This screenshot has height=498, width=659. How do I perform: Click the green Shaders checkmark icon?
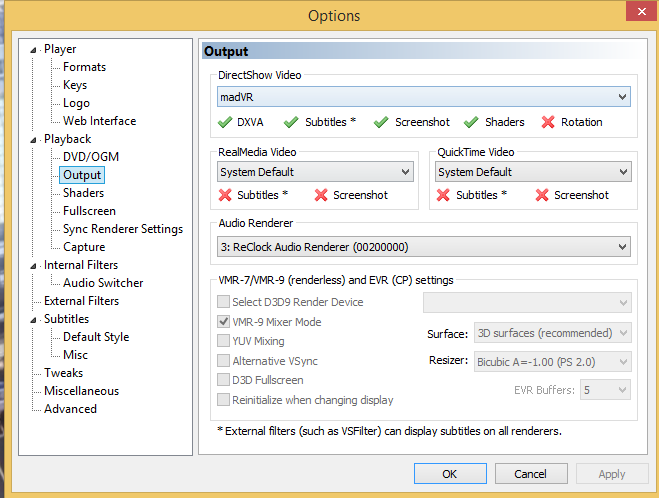pyautogui.click(x=471, y=122)
